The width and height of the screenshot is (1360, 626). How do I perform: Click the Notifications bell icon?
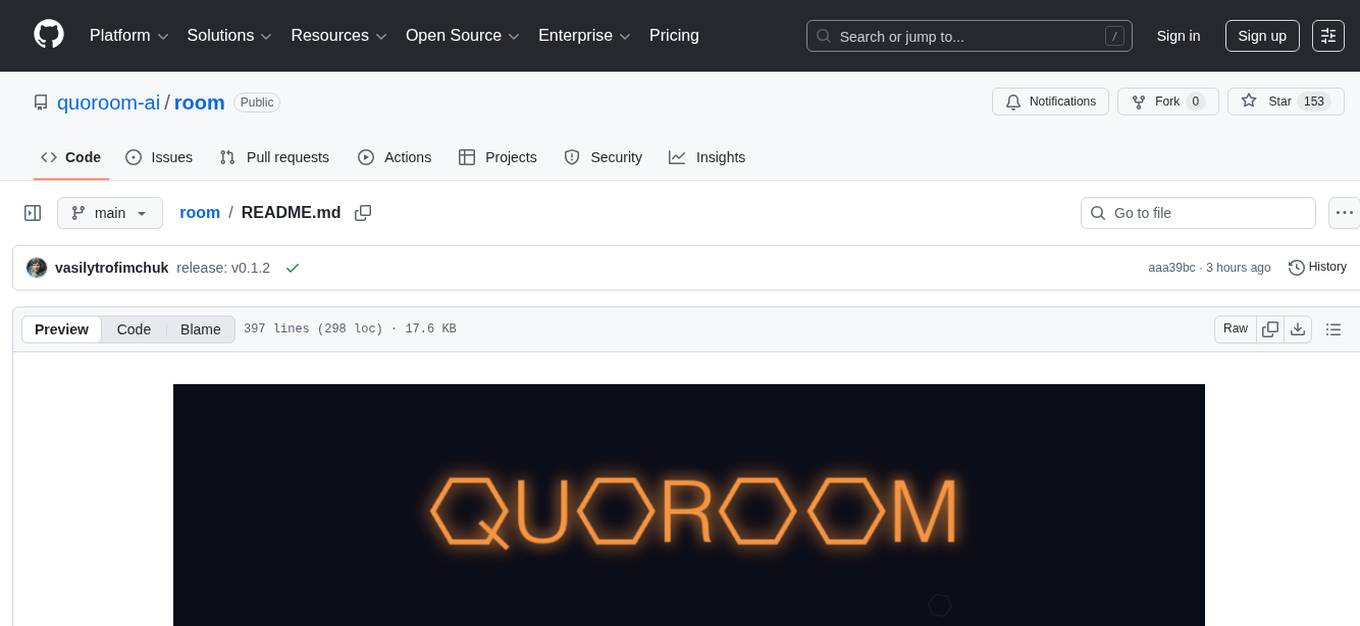1013,101
